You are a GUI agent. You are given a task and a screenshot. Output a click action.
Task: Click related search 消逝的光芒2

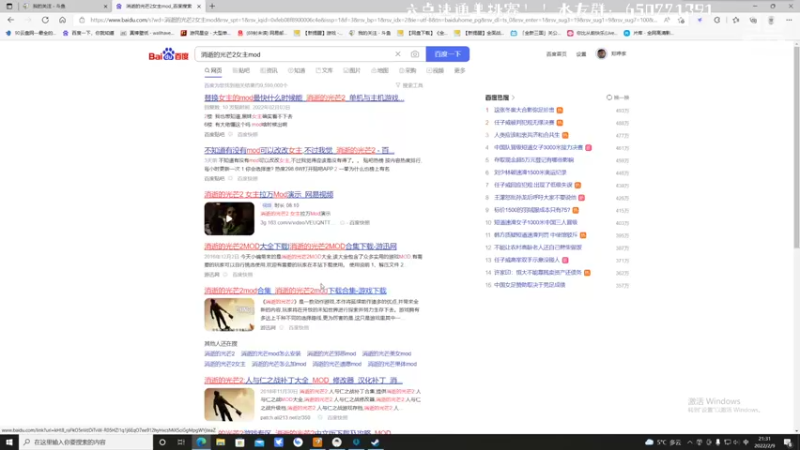[219, 354]
